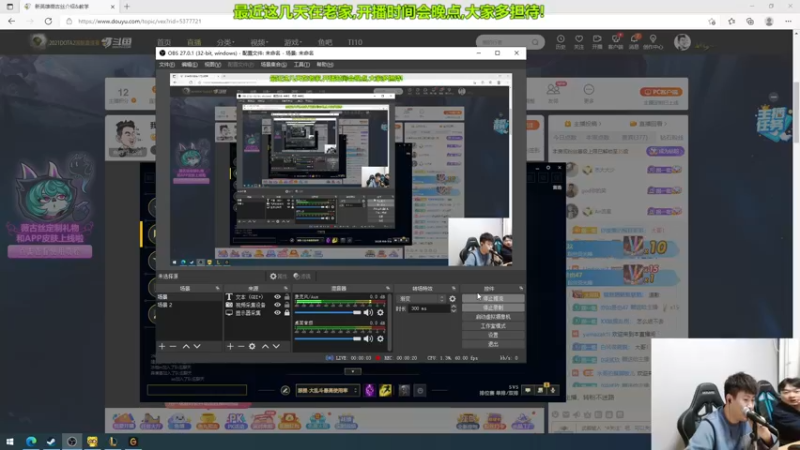Add a new source with plus icon
Viewport: 800px width, 450px height.
(x=230, y=346)
